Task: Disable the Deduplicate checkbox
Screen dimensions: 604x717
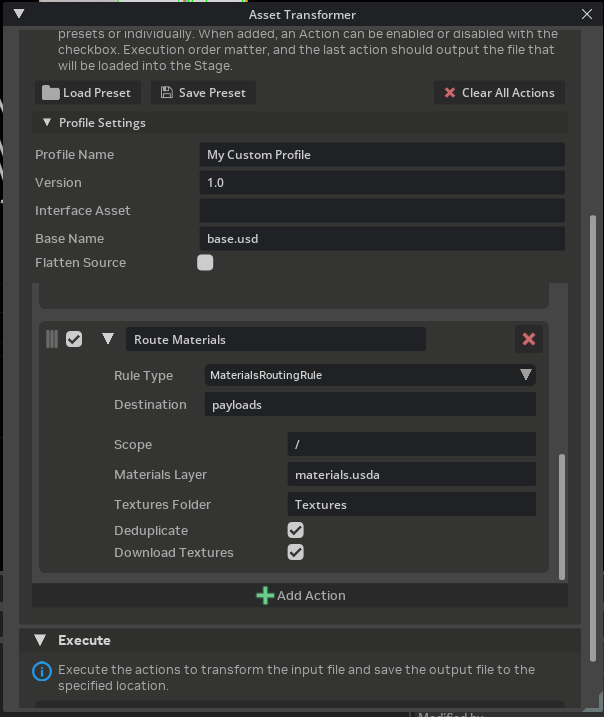Action: (x=295, y=530)
